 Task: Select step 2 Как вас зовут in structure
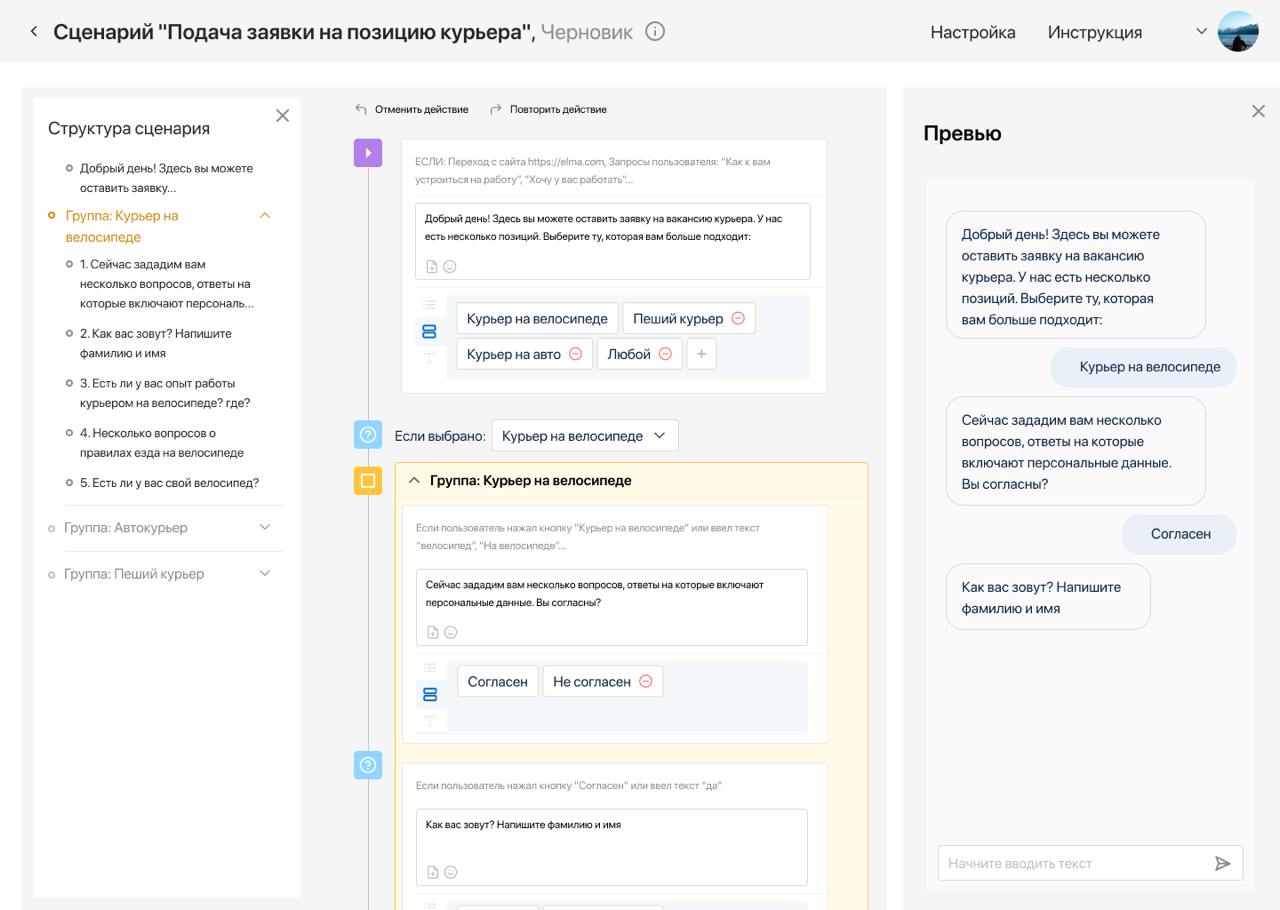(x=155, y=343)
